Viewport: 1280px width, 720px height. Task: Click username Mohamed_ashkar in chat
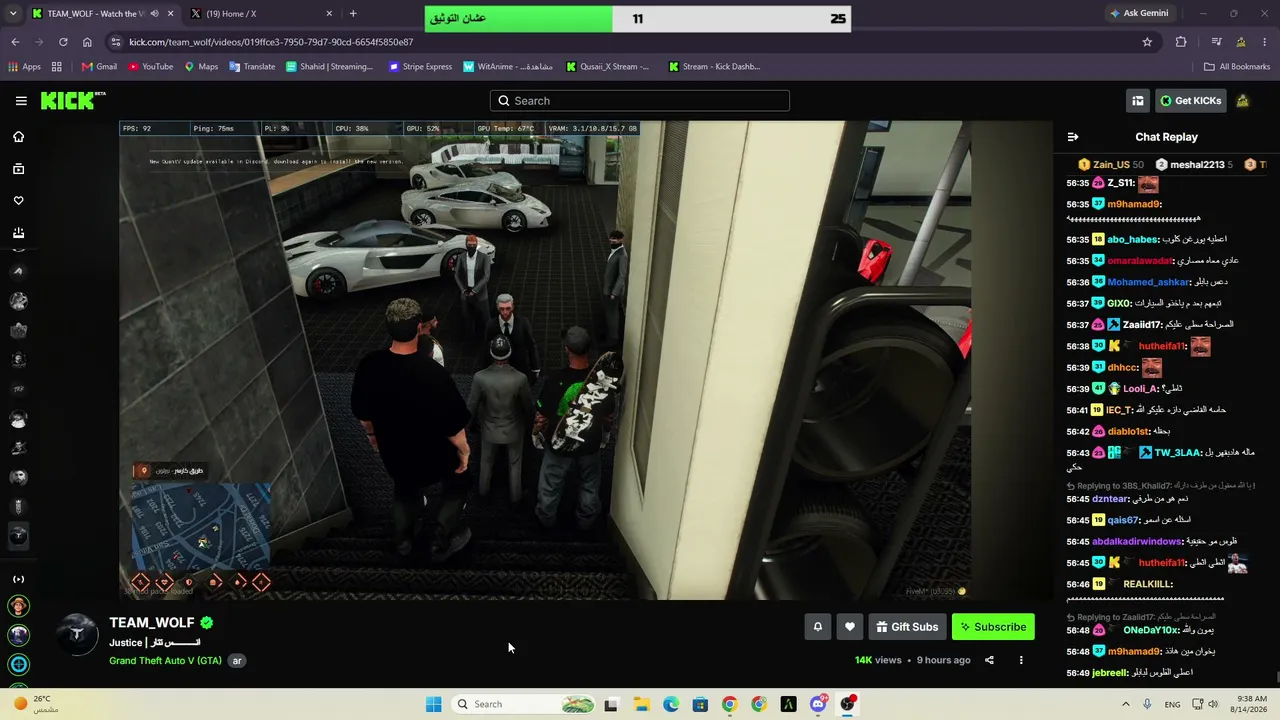(1148, 282)
